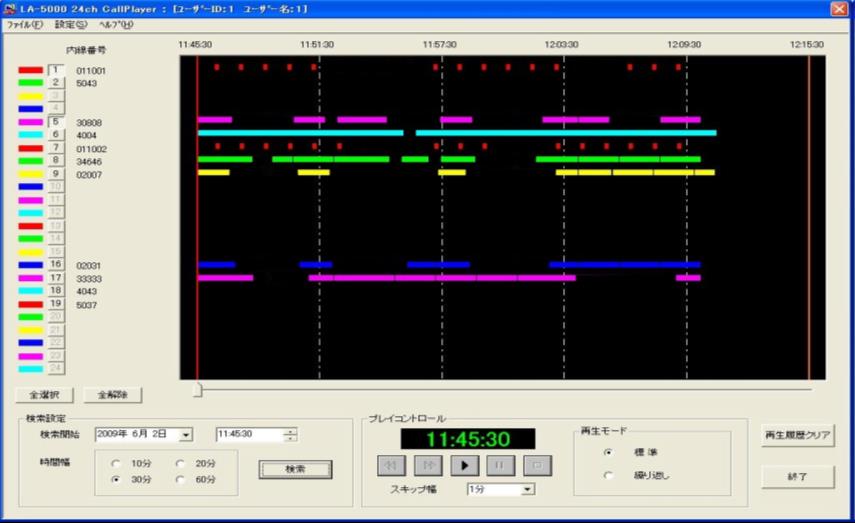Open the 設定(S) menu
The height and width of the screenshot is (523, 855).
coord(71,25)
